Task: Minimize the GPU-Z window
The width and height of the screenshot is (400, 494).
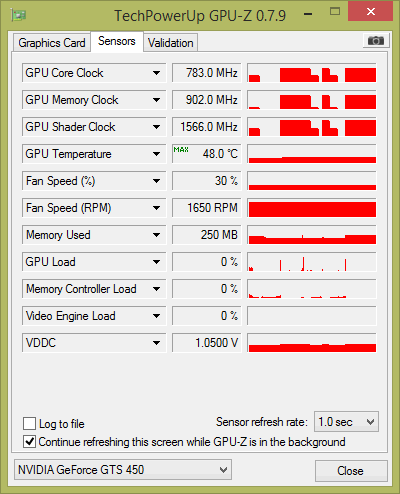Action: [x=308, y=14]
